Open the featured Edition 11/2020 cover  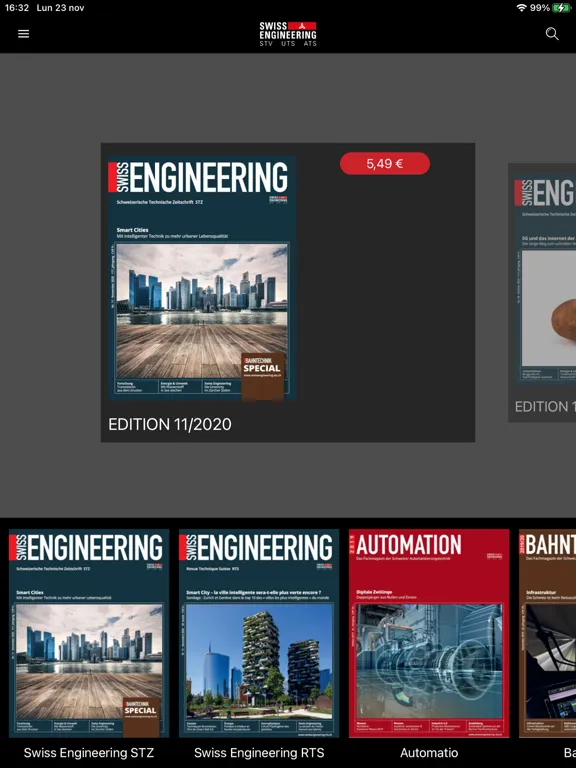tap(202, 278)
